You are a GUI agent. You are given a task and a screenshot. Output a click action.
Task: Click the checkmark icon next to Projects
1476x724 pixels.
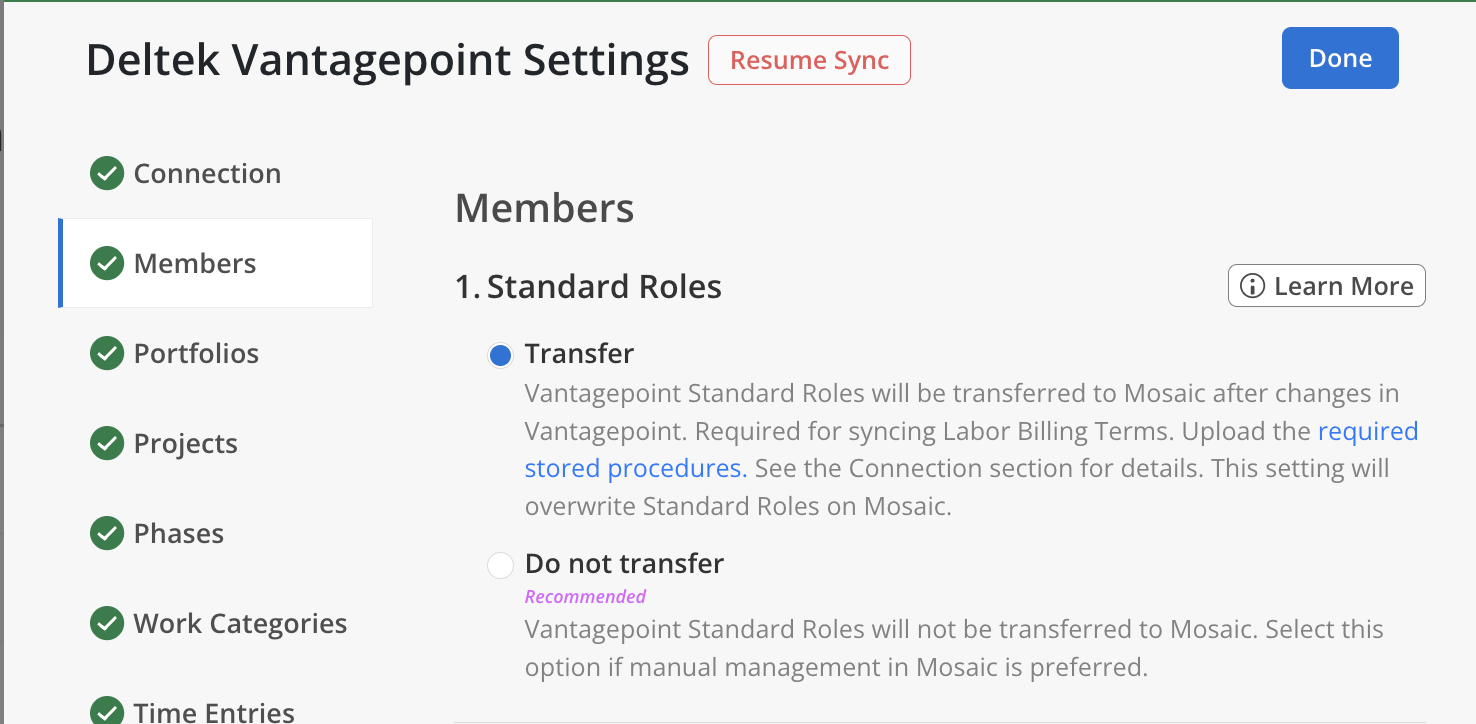(x=106, y=443)
